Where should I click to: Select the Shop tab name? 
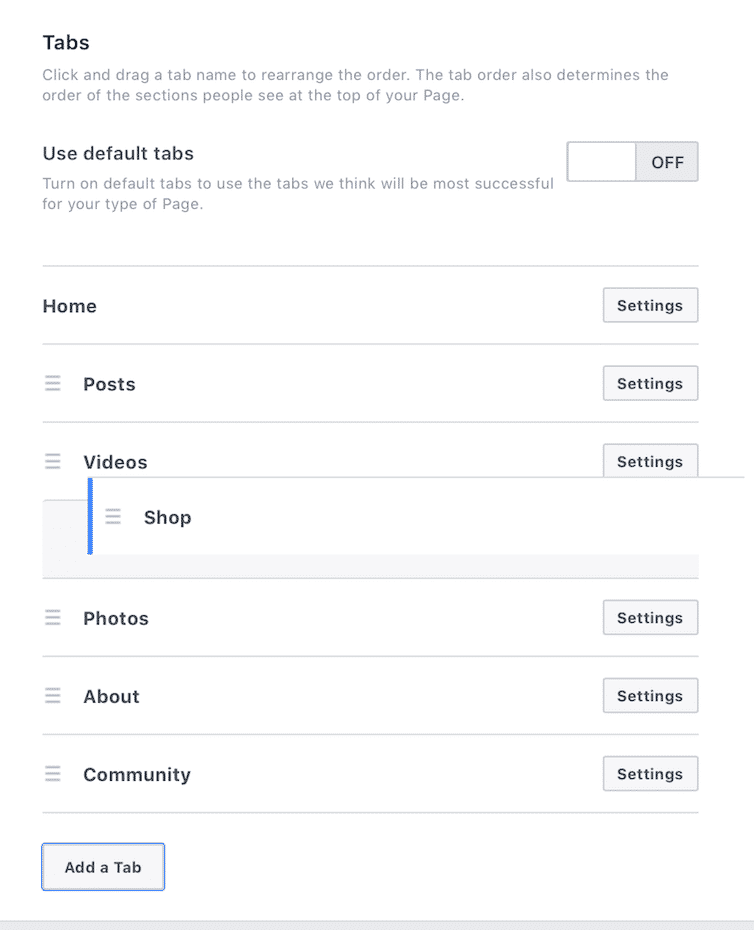[x=167, y=517]
